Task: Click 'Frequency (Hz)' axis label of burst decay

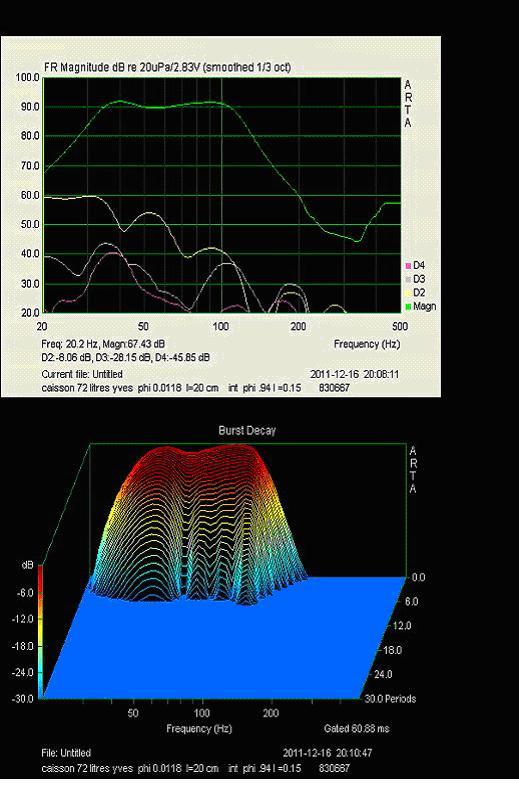Action: (199, 728)
